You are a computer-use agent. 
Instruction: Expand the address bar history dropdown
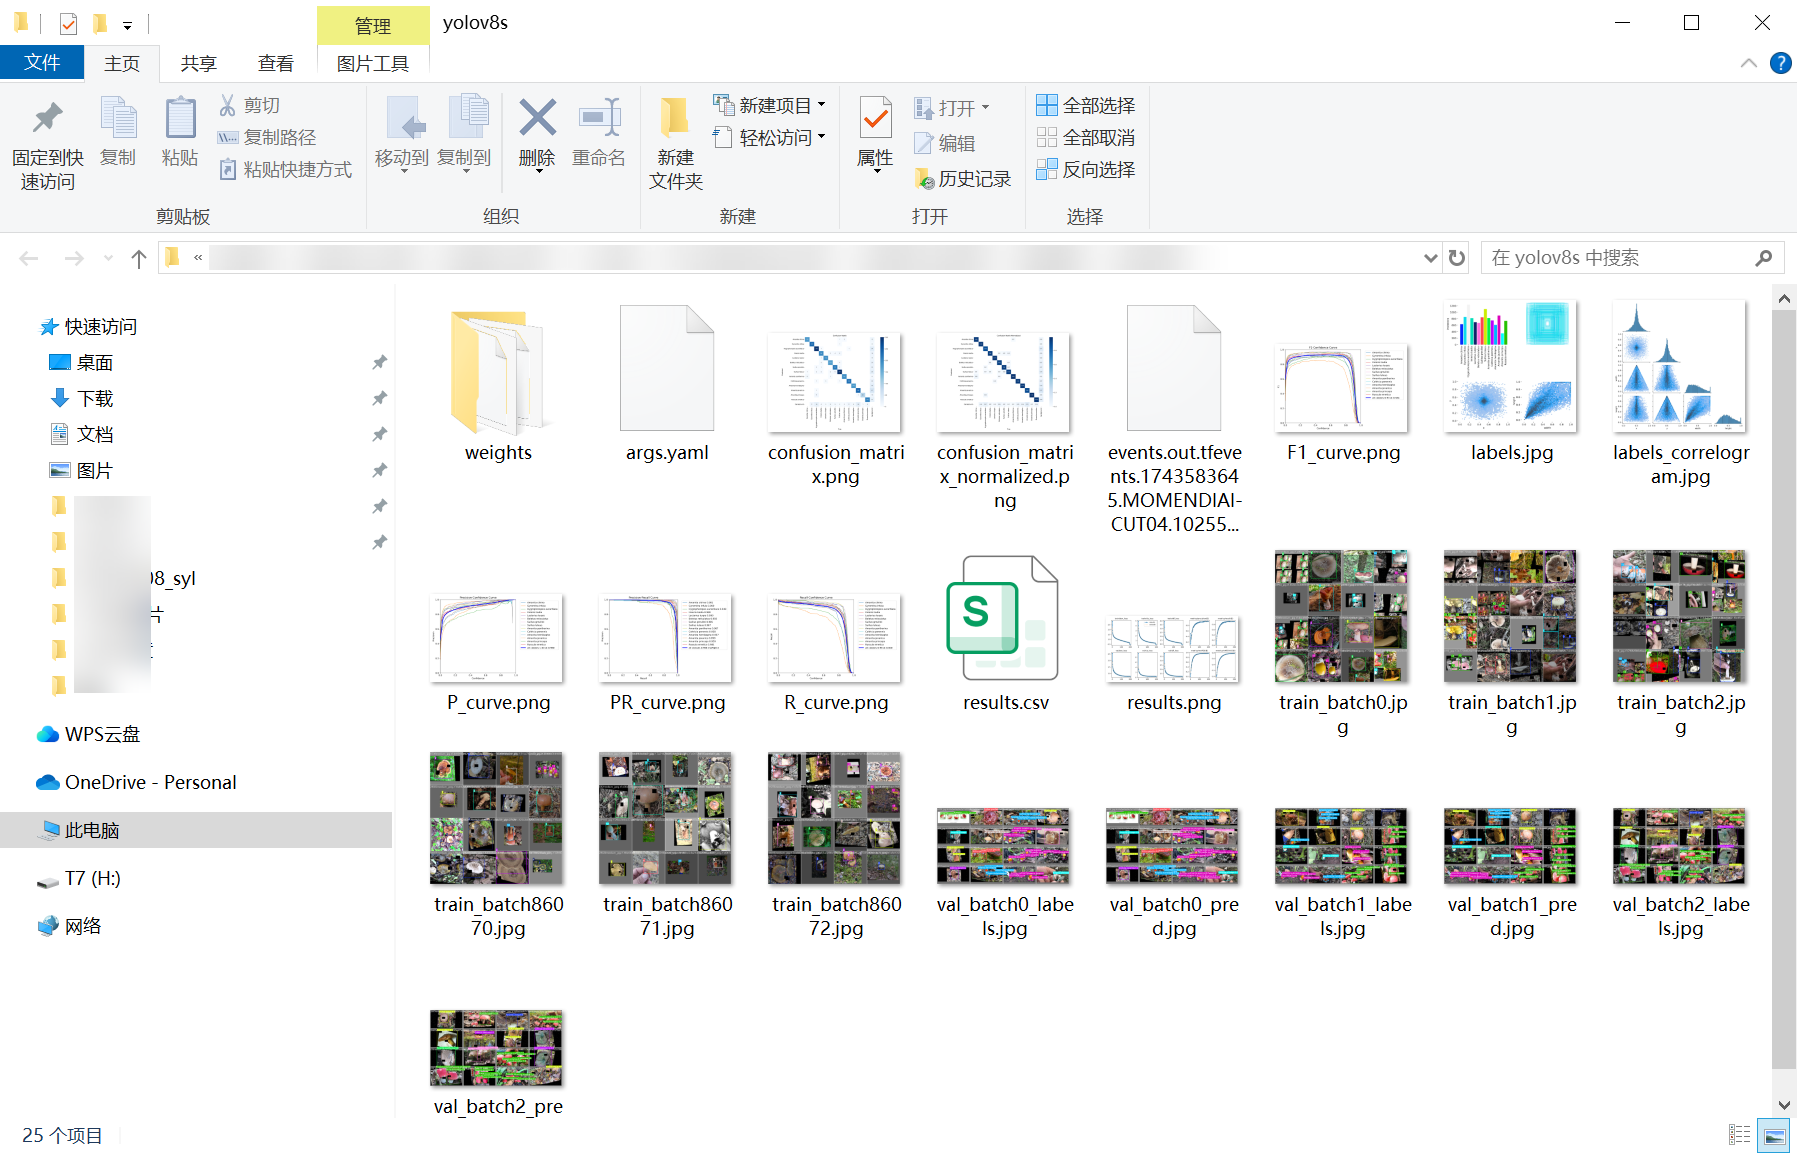1430,258
